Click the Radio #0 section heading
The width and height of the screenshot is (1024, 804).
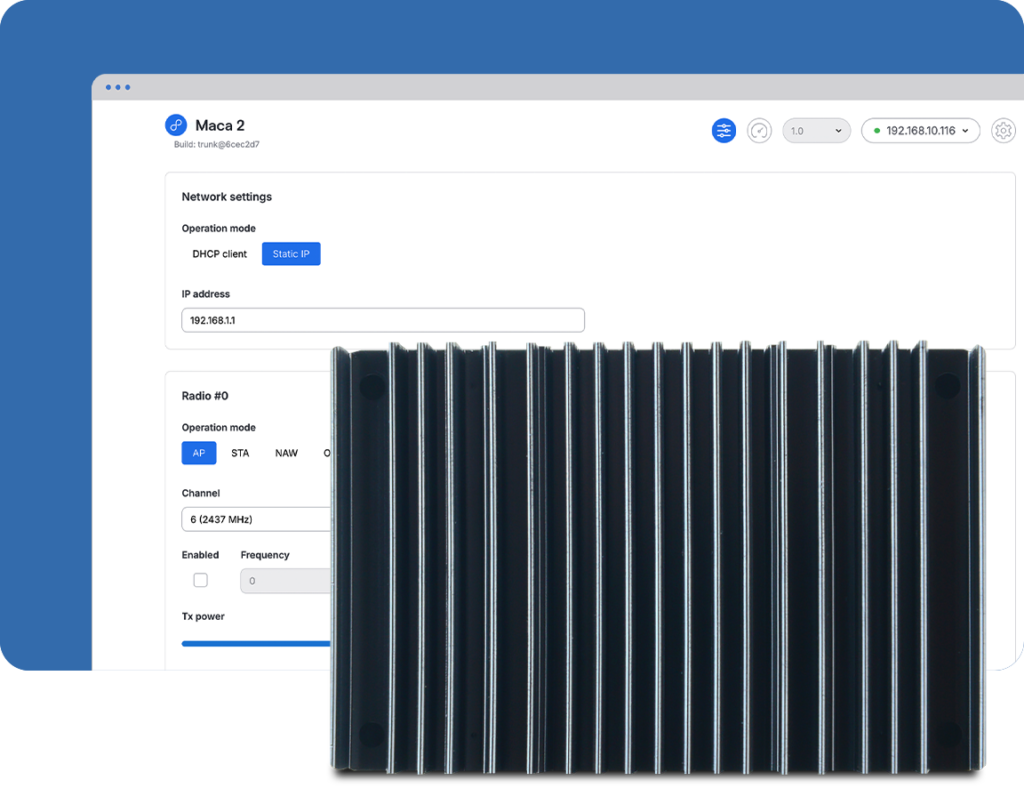pos(205,396)
